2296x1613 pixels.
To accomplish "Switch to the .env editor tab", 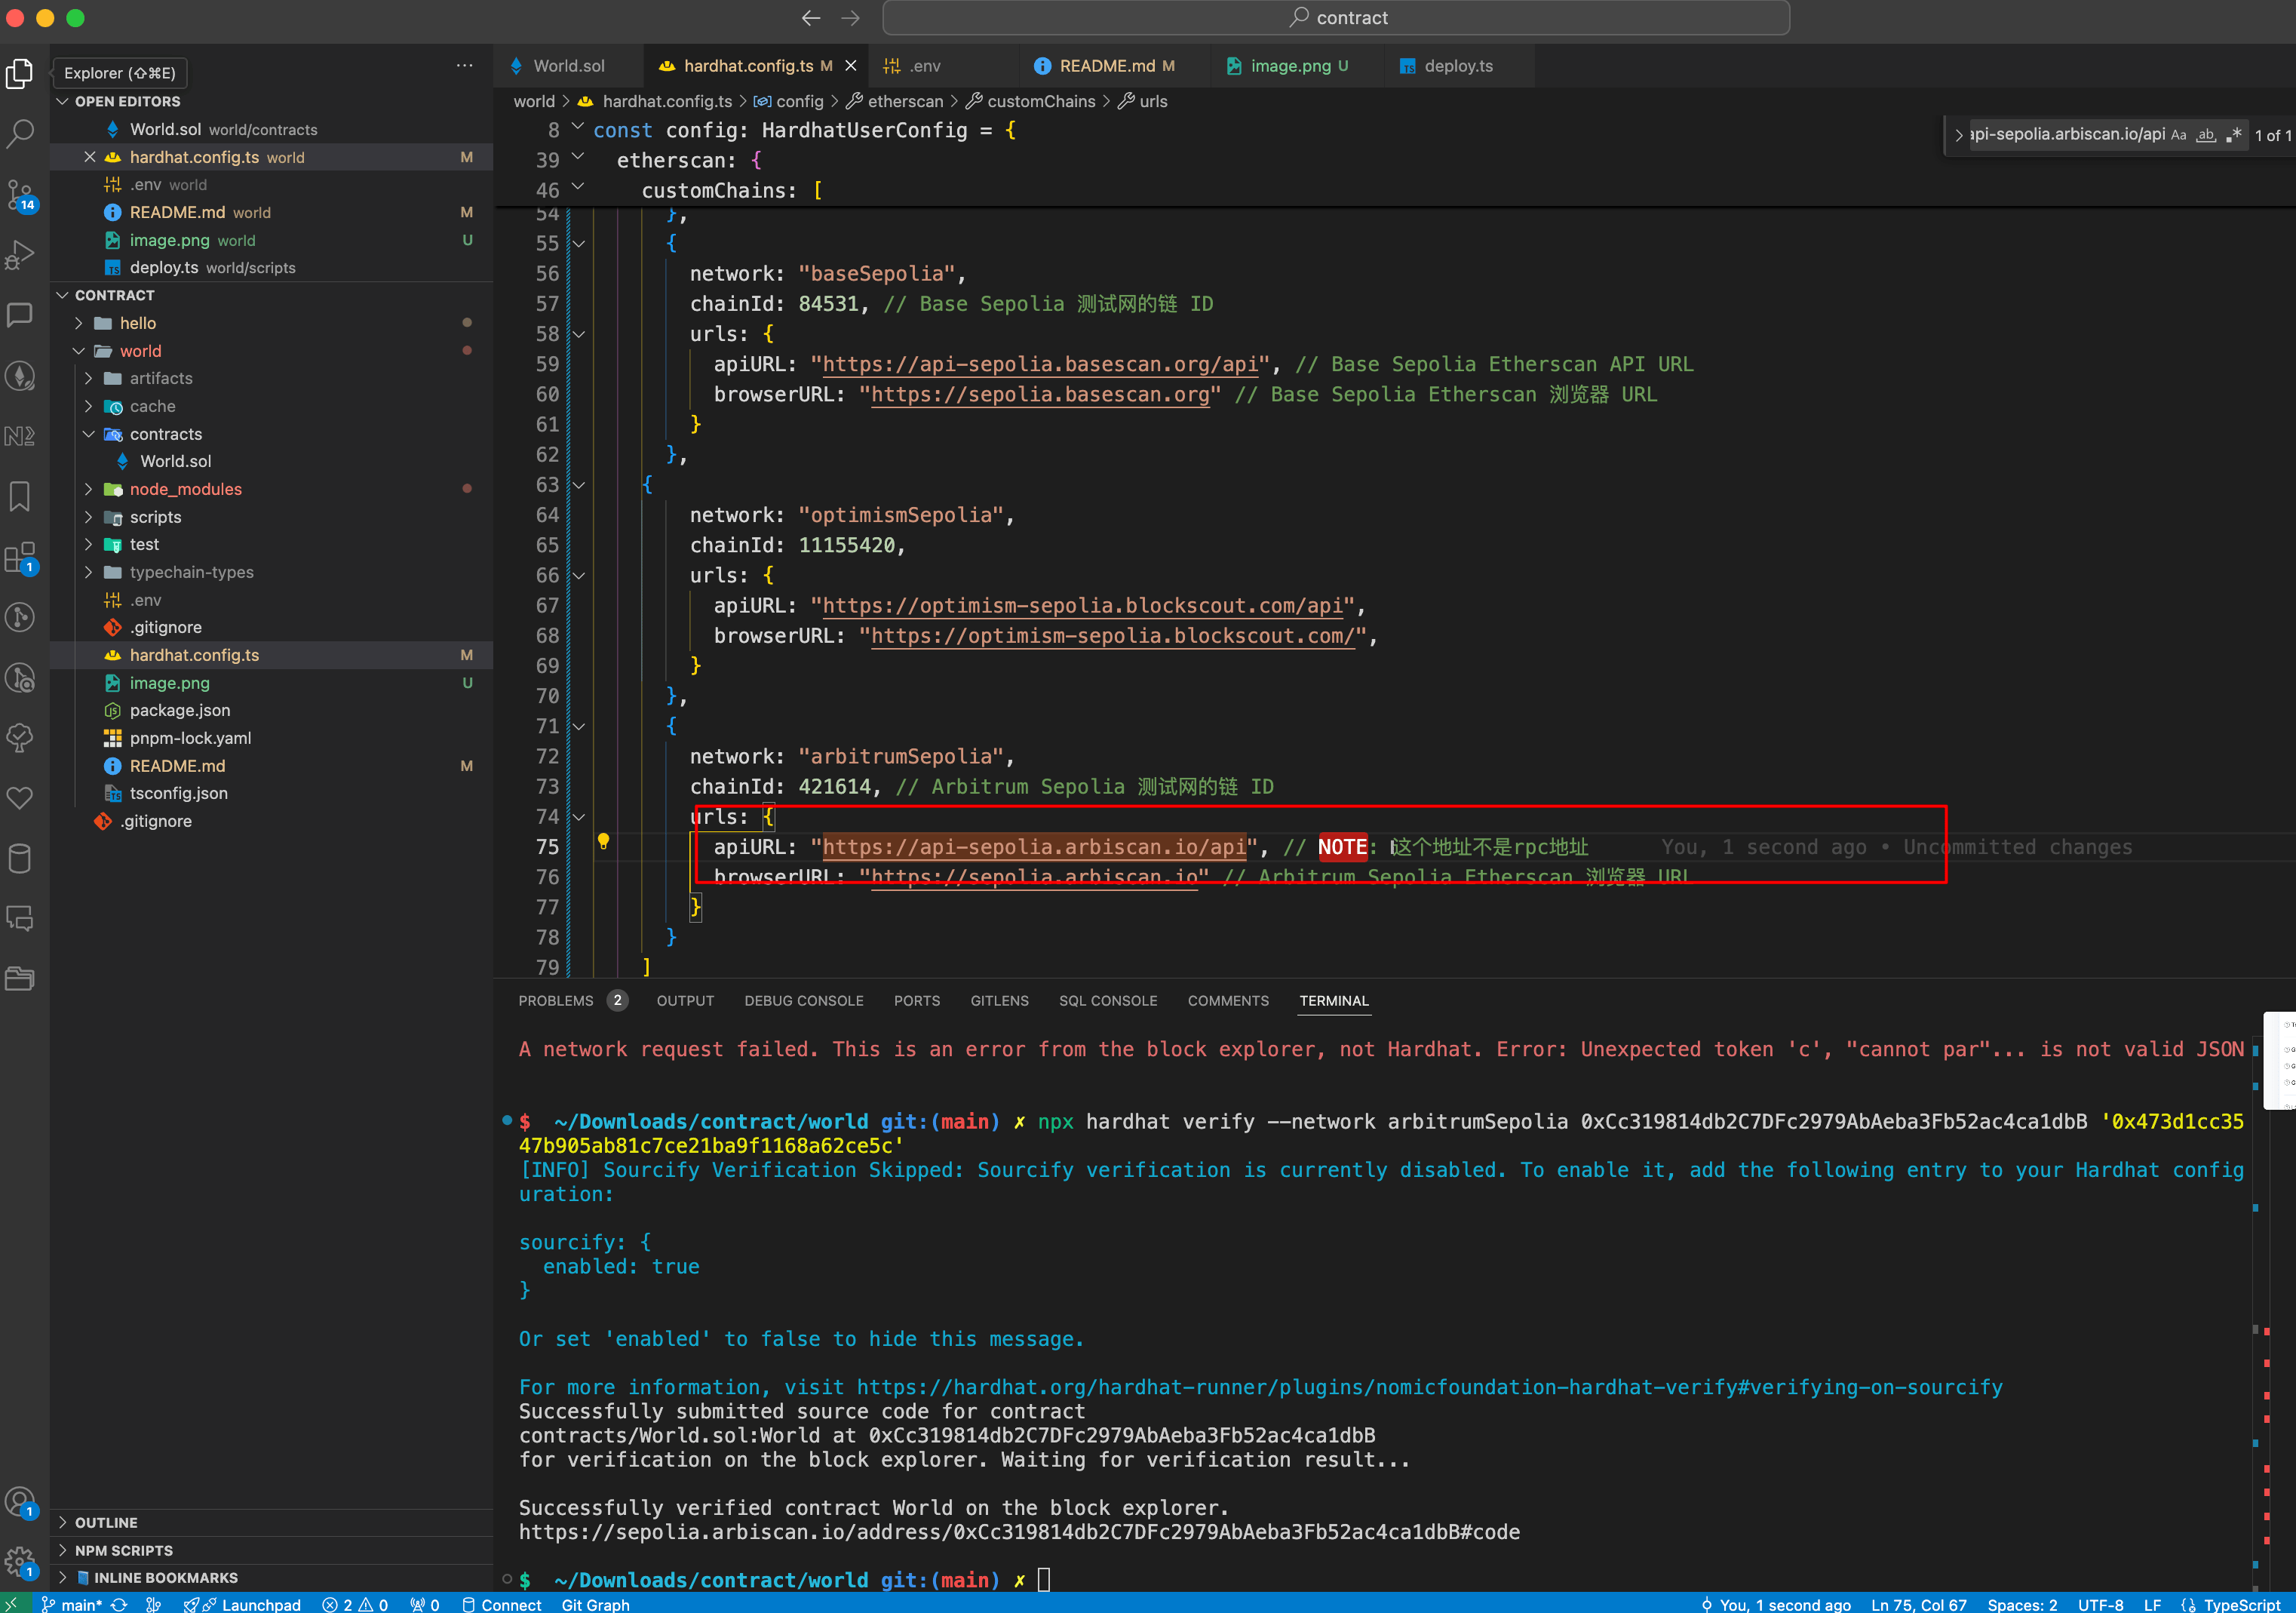I will (925, 66).
